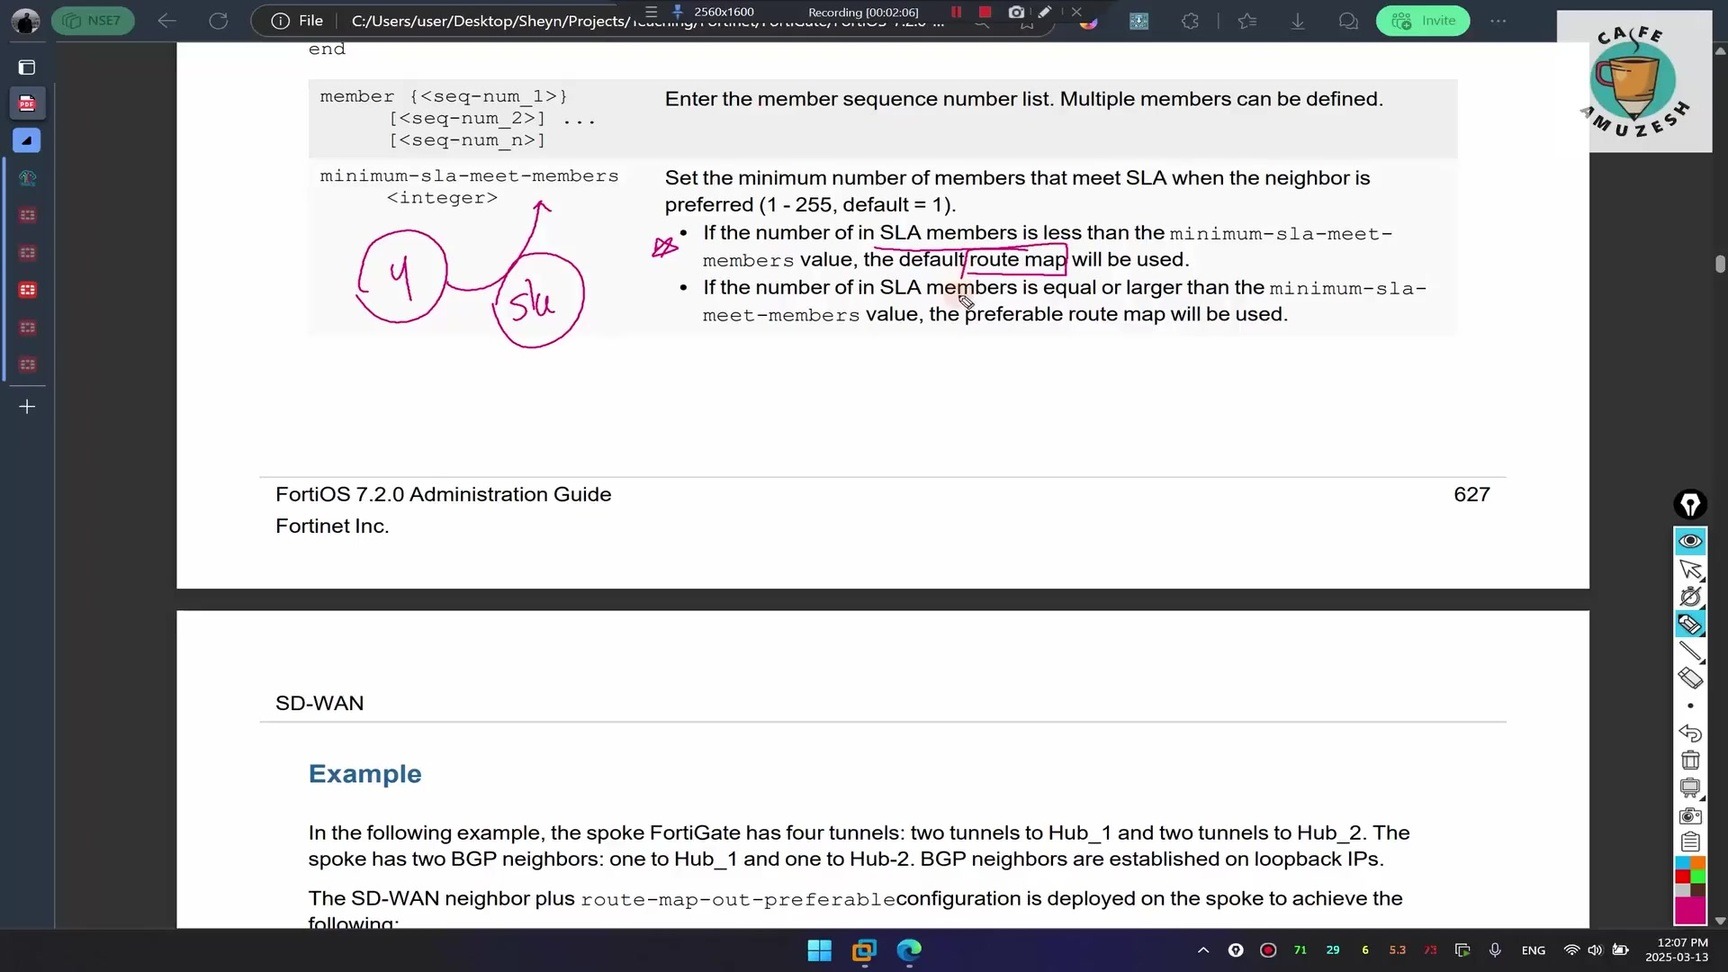Stop the screen recording
The height and width of the screenshot is (972, 1728).
(985, 12)
